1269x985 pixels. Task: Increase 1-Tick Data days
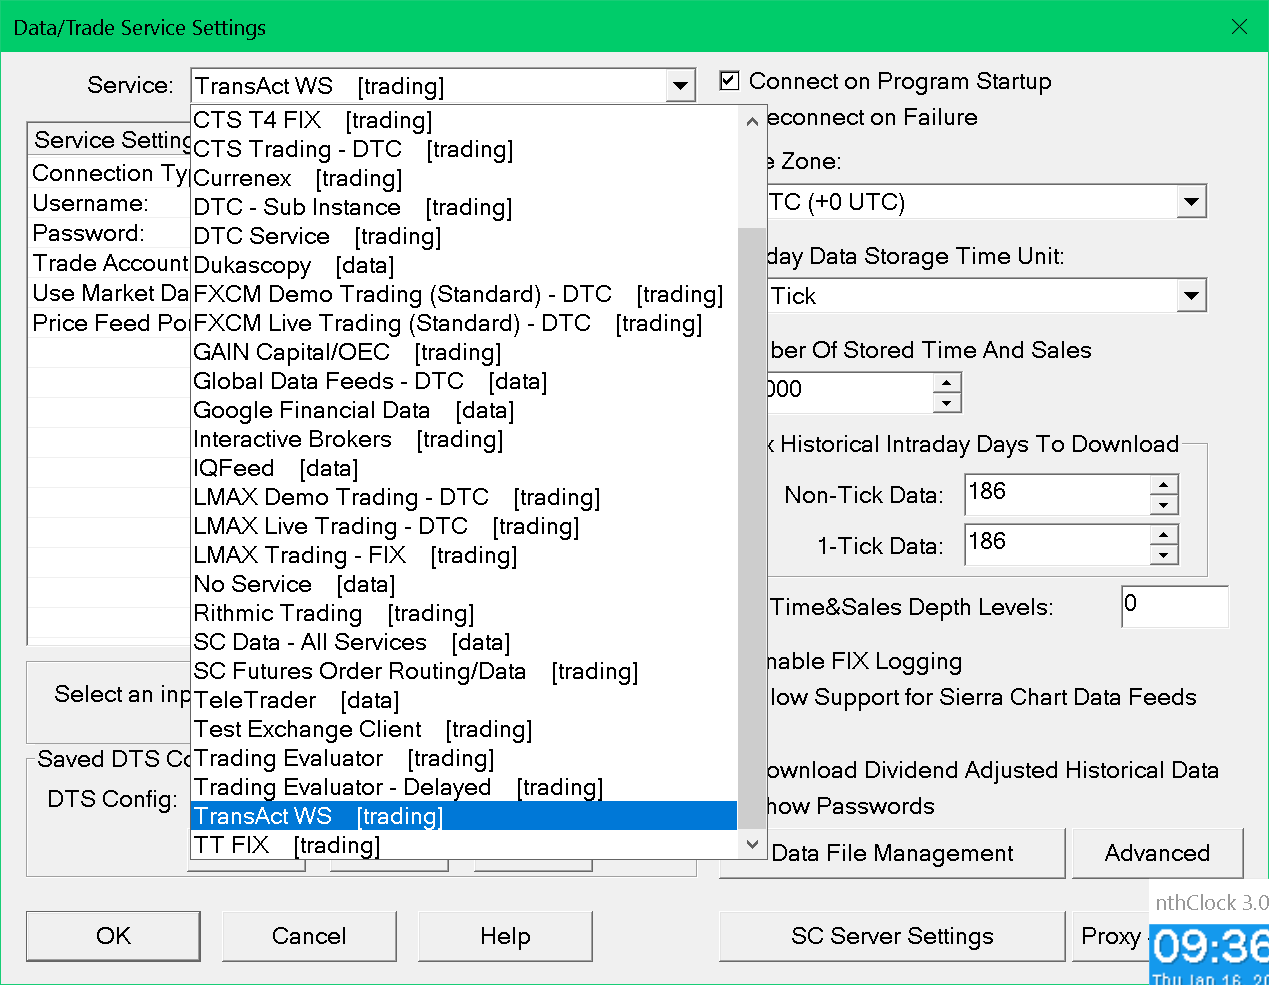click(1164, 536)
